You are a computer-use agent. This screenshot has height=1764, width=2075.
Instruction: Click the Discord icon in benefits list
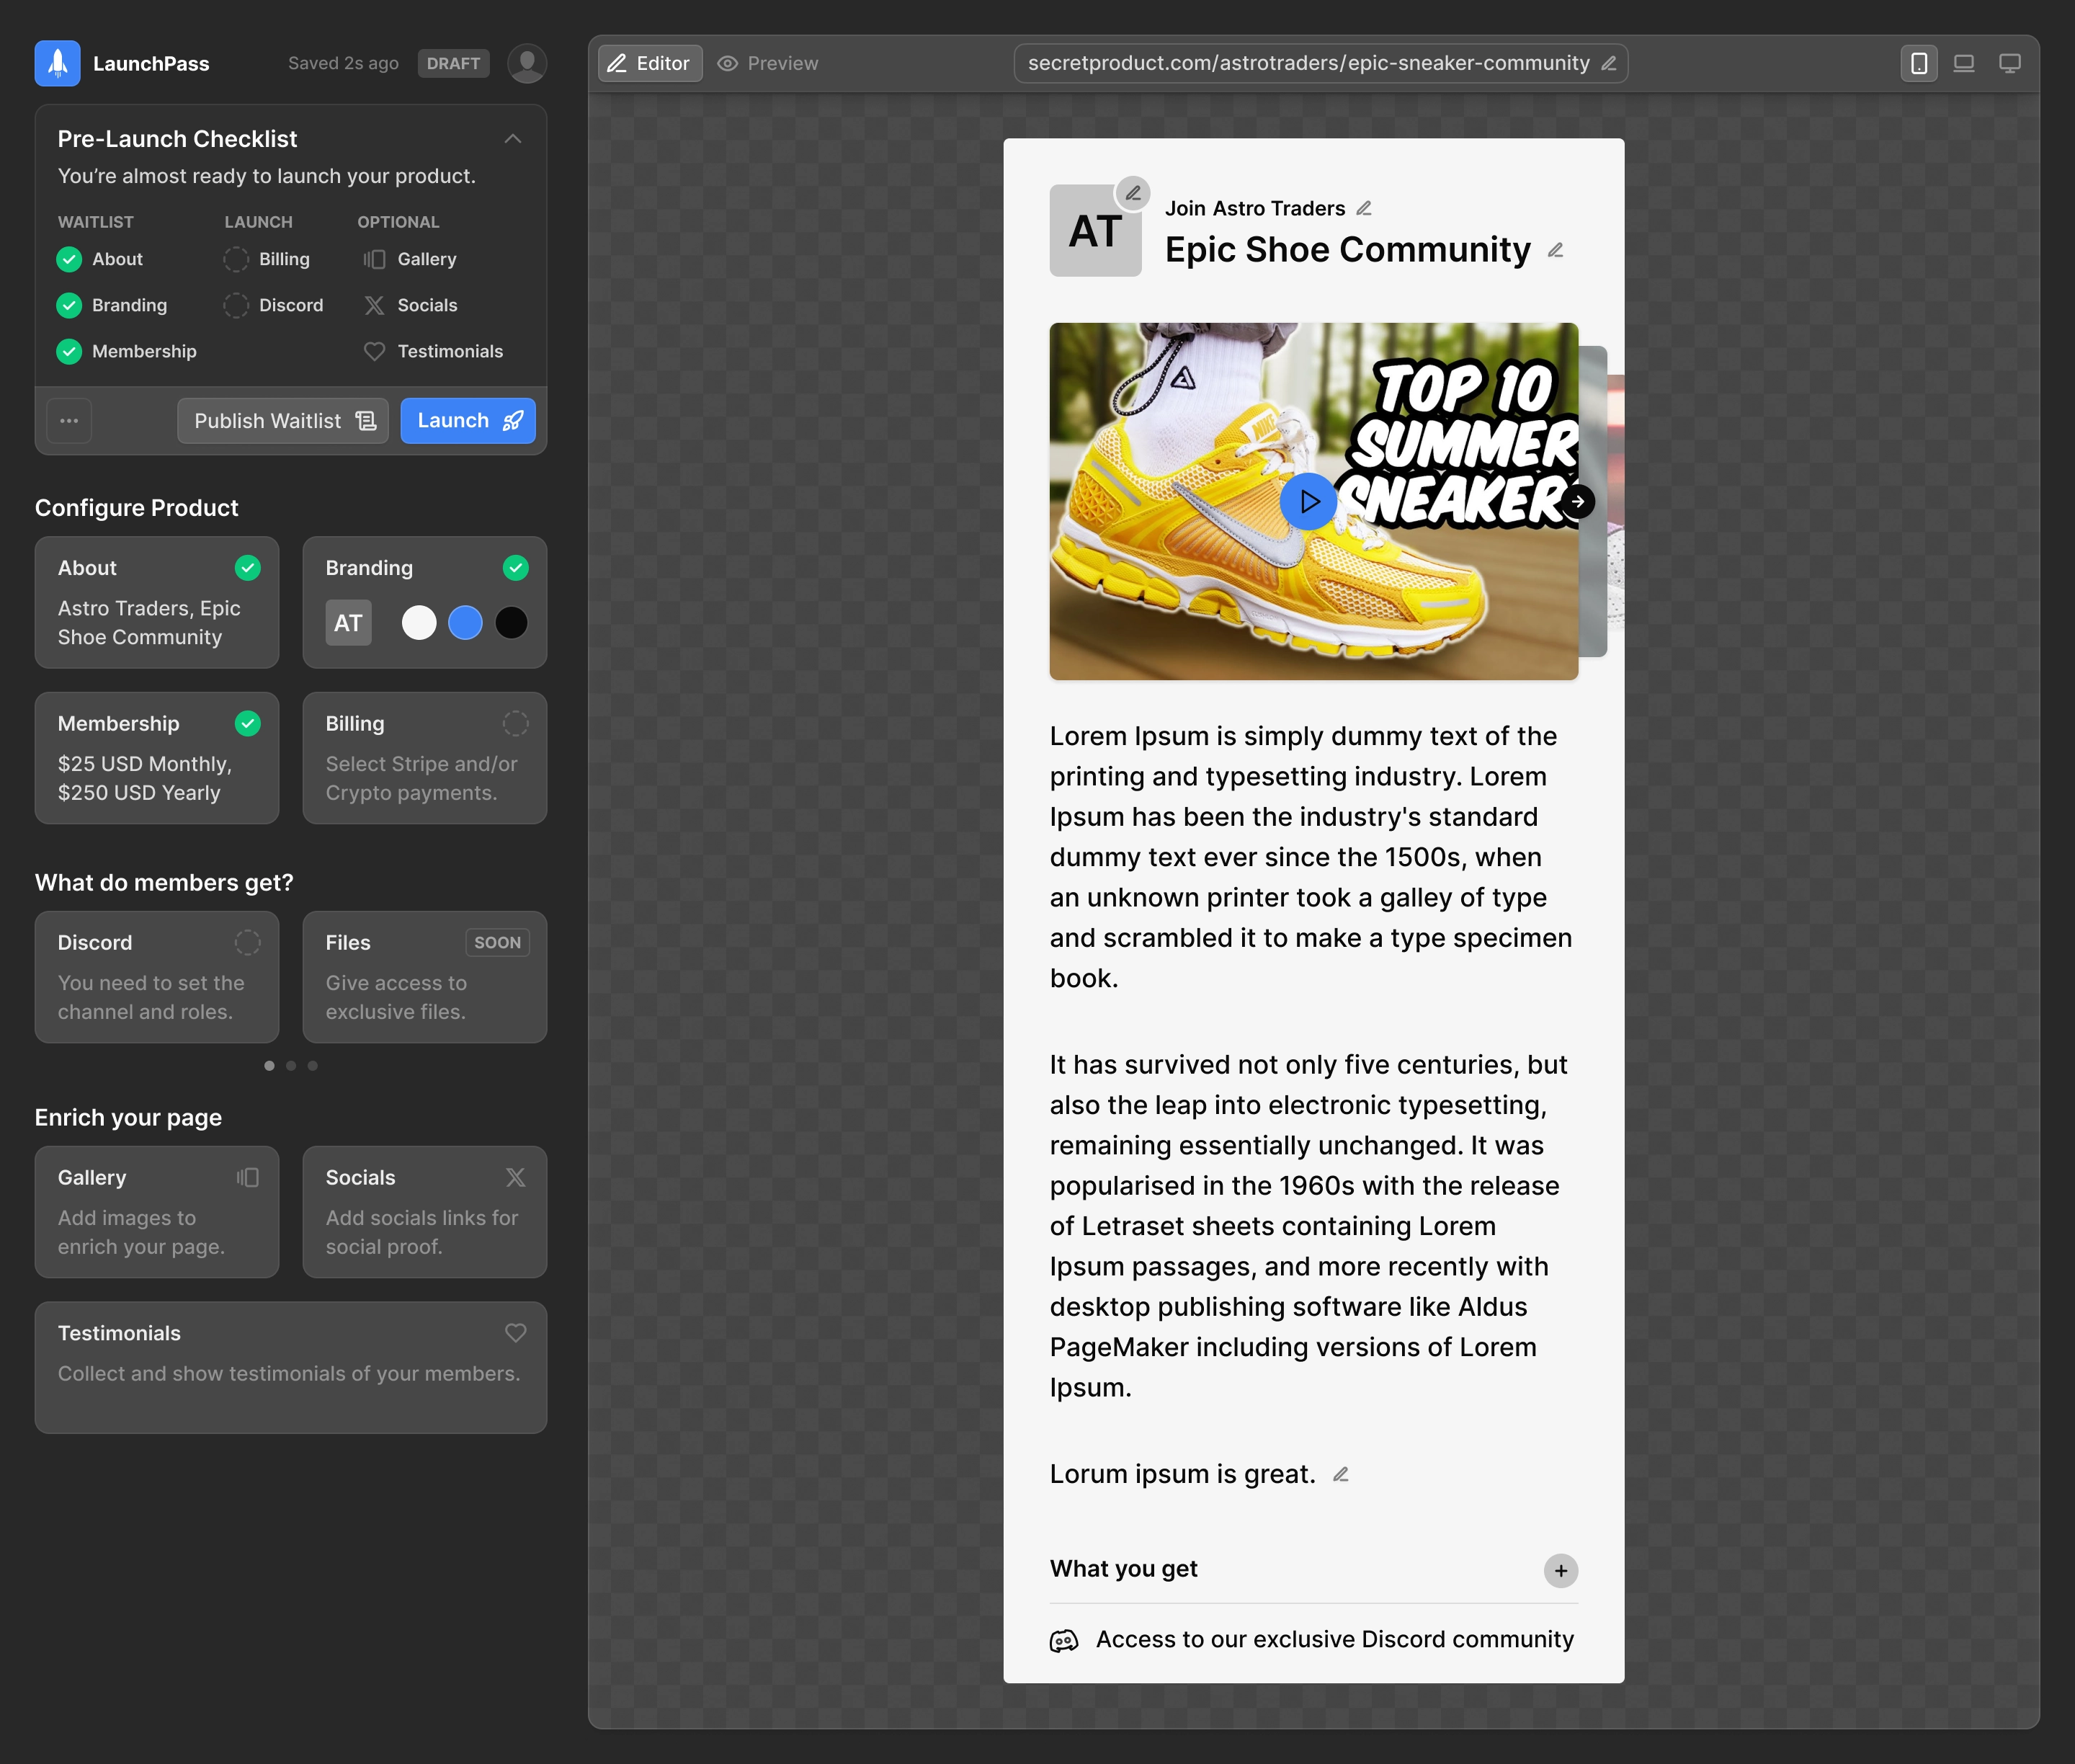coord(1064,1640)
